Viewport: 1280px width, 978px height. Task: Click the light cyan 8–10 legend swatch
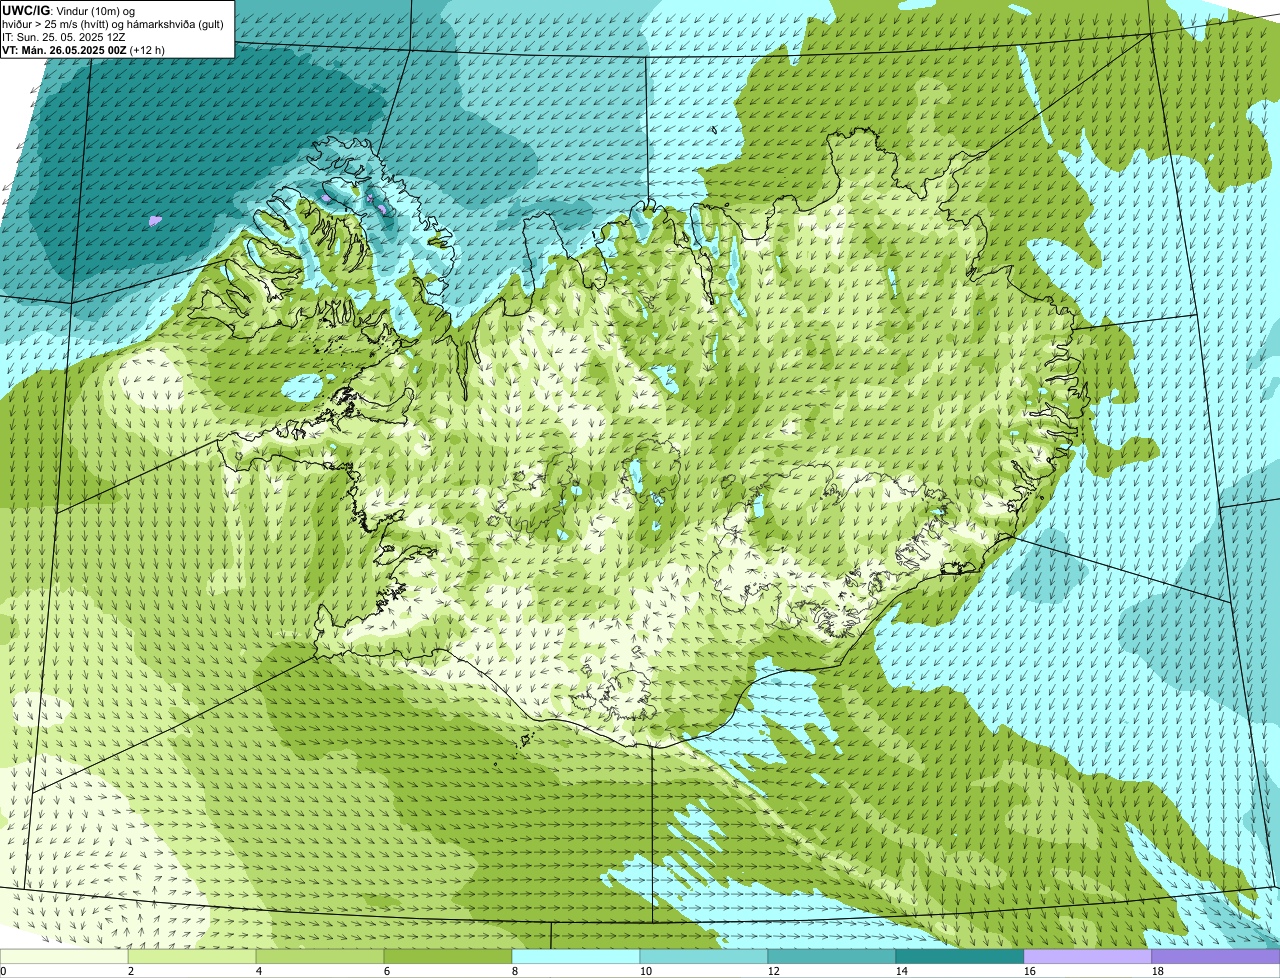(x=576, y=957)
